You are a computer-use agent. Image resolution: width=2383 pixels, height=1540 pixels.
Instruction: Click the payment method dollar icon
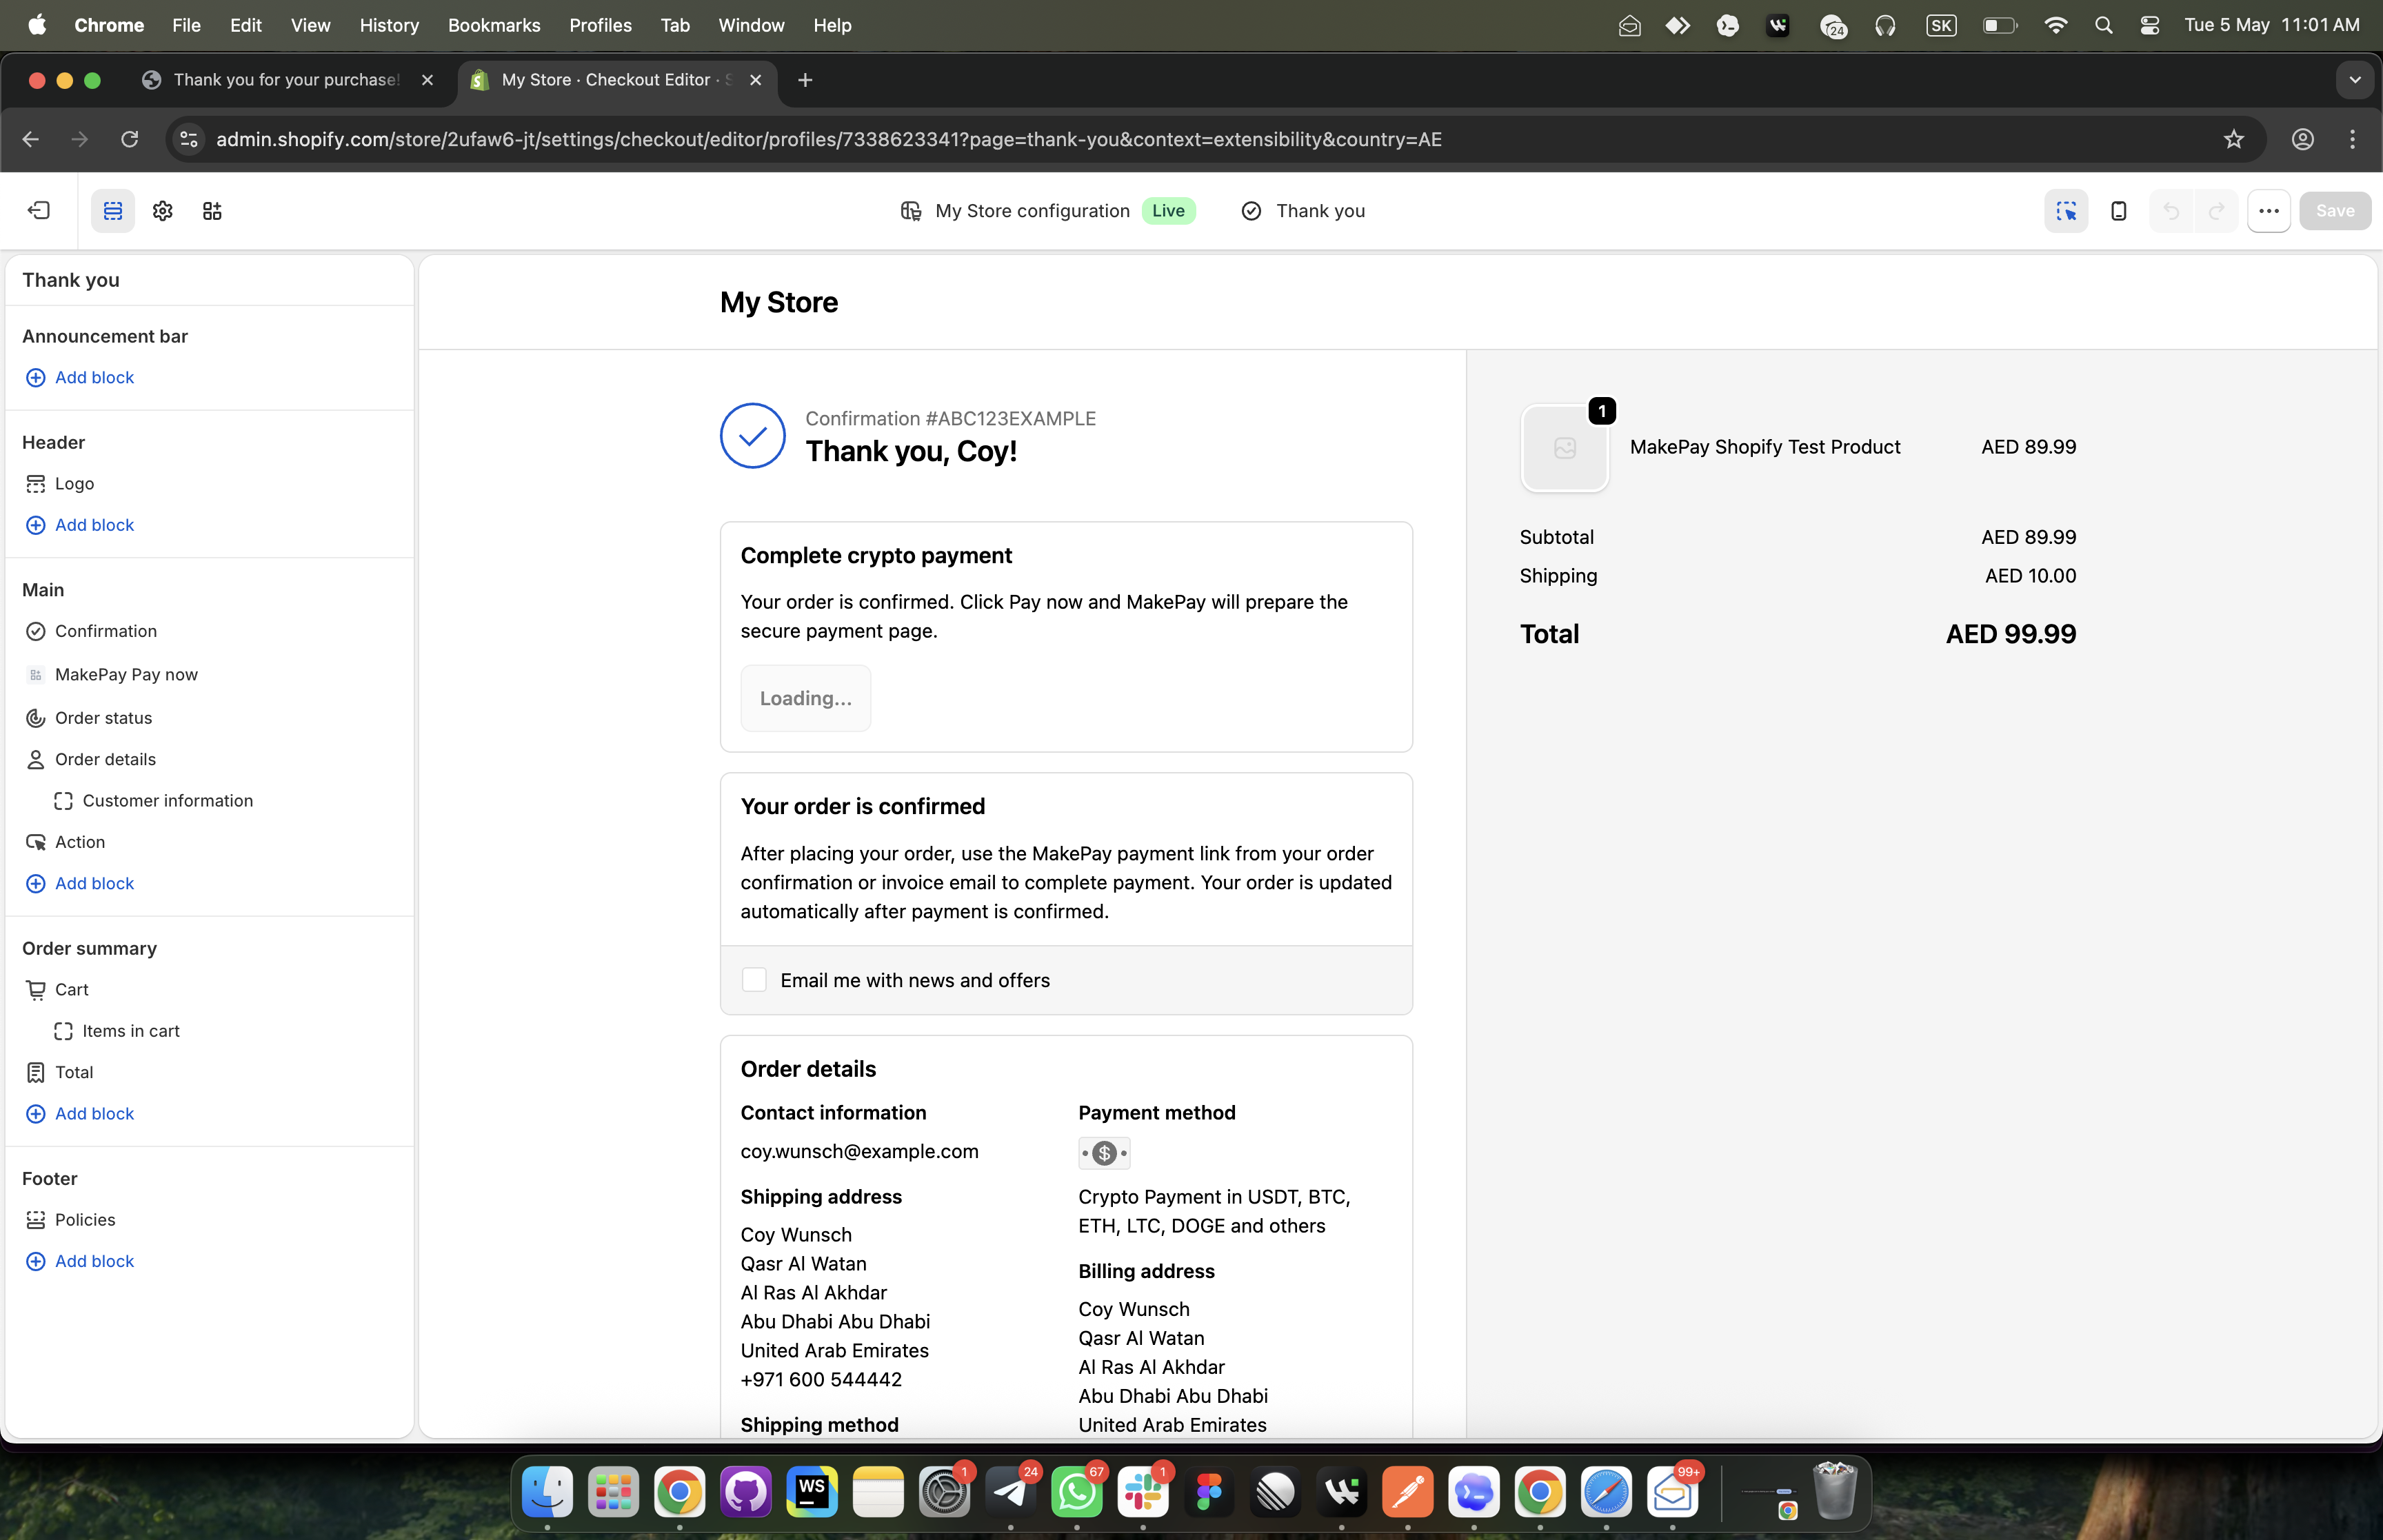[1104, 1153]
